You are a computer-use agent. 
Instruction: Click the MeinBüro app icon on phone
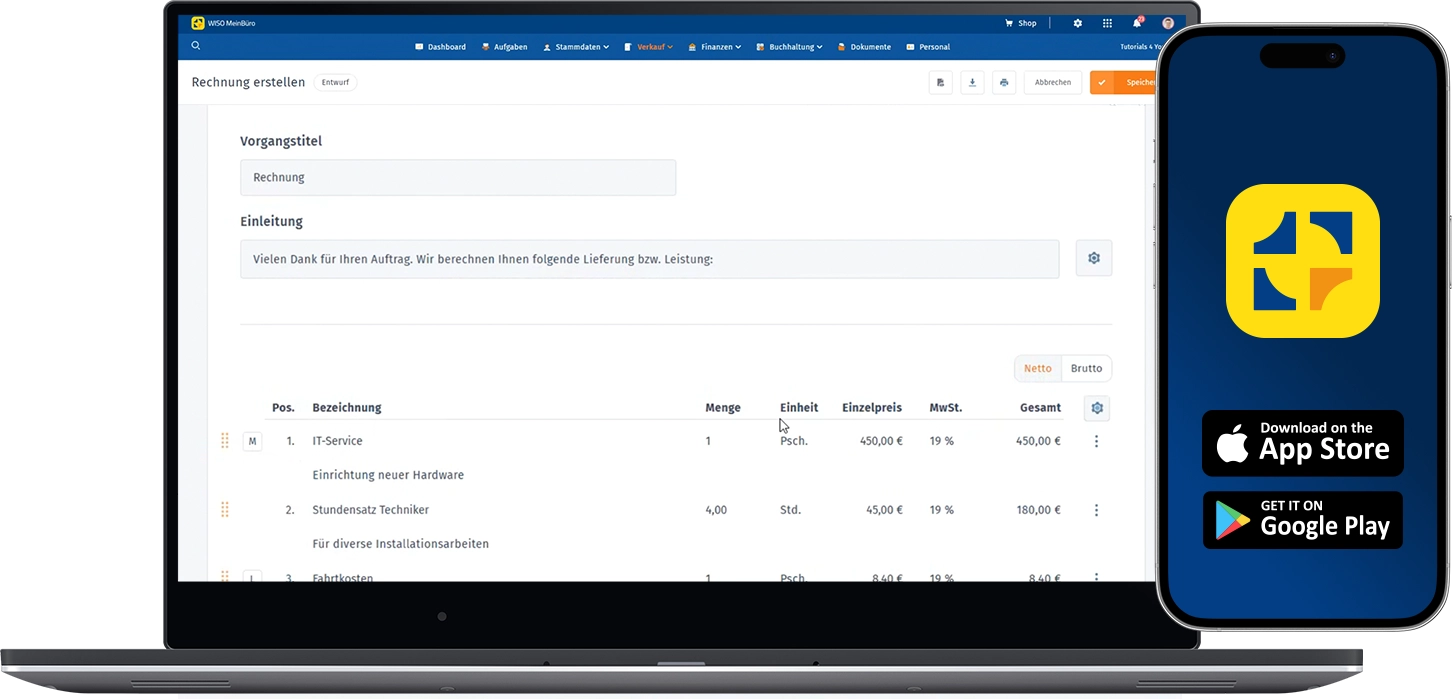(1302, 261)
